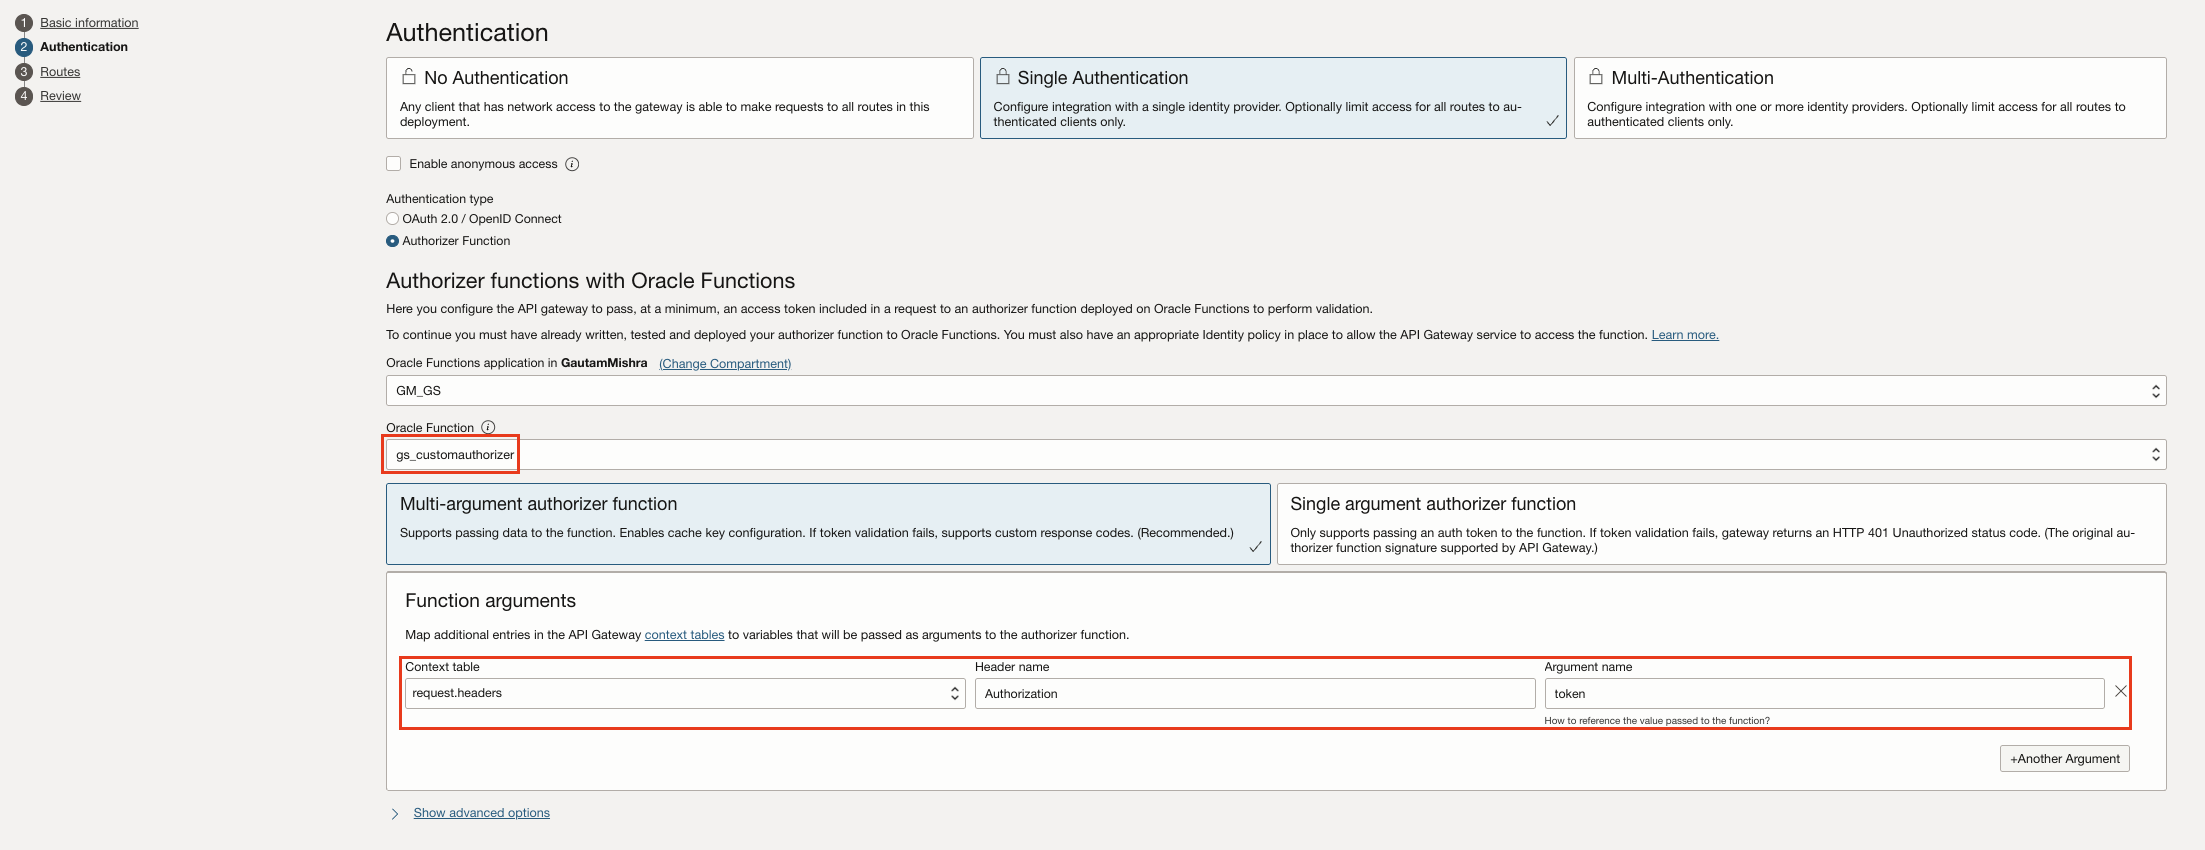
Task: Click the lock icon on Multi-Authentication card
Action: click(x=1596, y=77)
